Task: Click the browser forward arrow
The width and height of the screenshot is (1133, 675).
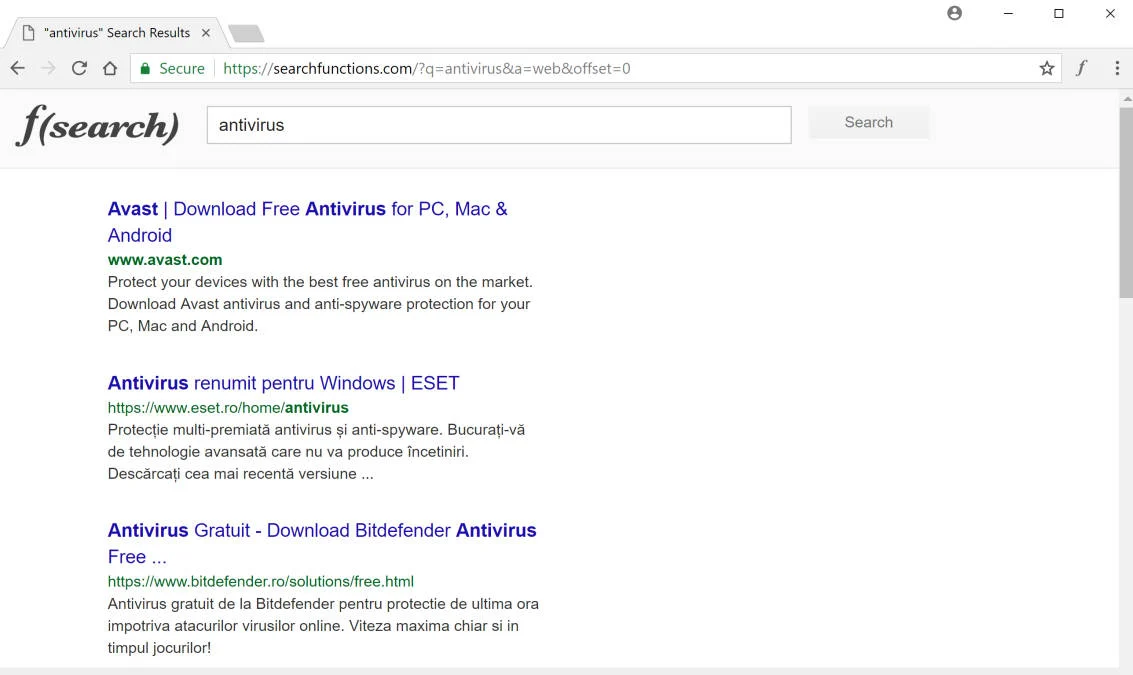Action: pos(48,68)
